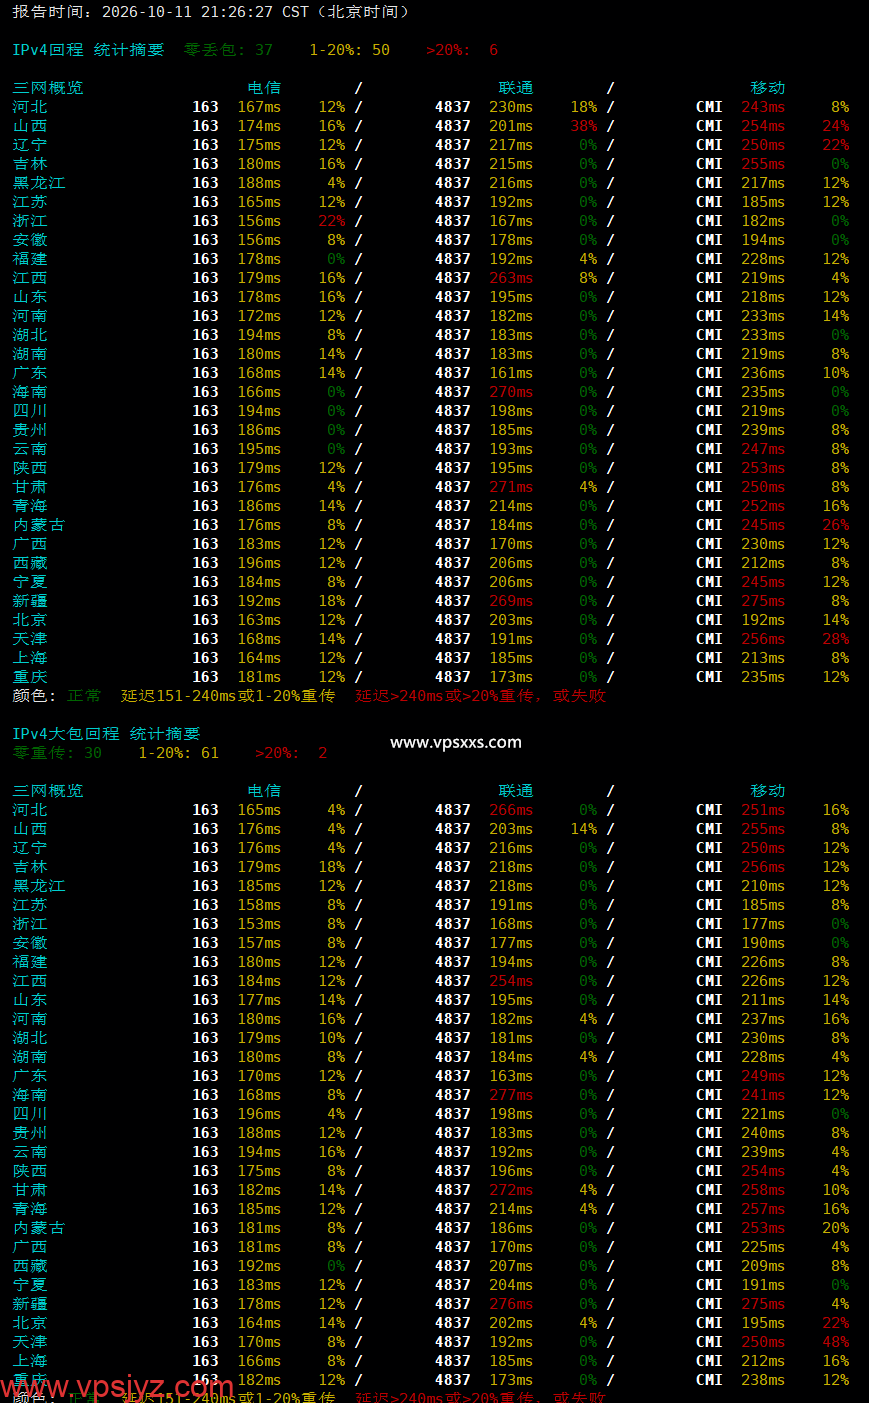The image size is (869, 1403).
Task: Click the 零丢包: 37 summary value
Action: click(x=228, y=50)
